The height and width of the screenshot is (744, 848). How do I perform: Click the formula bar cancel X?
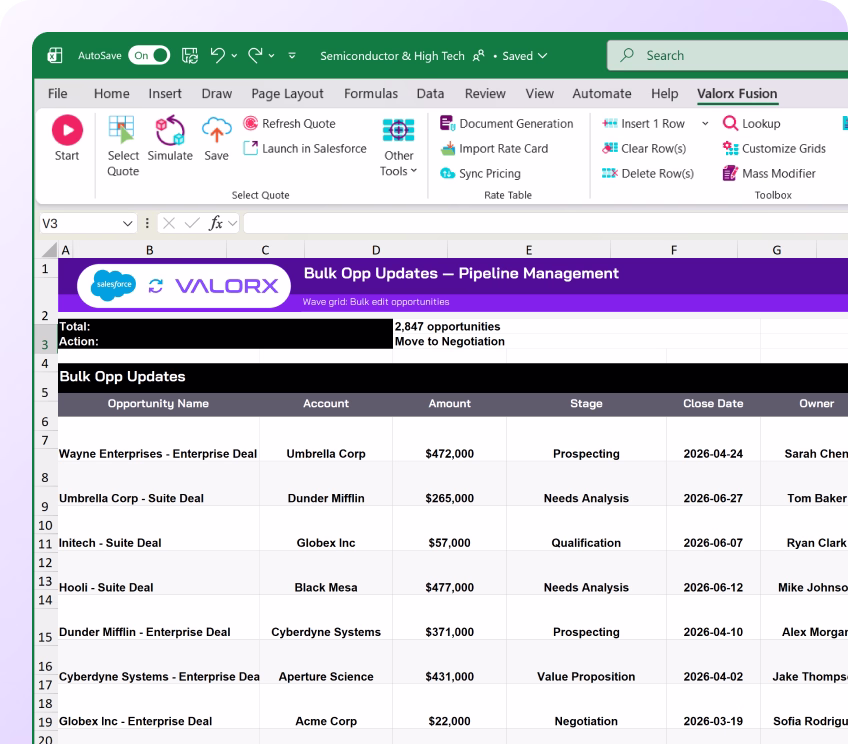pyautogui.click(x=169, y=223)
